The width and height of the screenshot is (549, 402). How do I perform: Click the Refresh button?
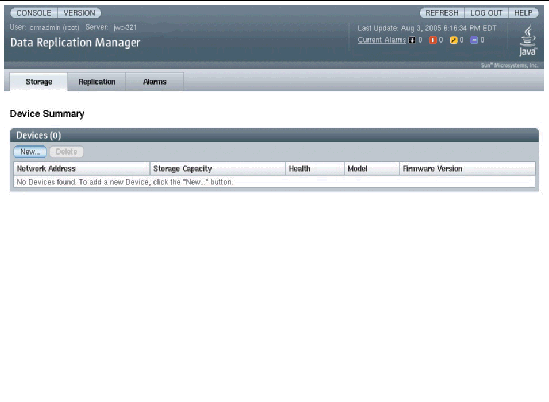tap(442, 13)
